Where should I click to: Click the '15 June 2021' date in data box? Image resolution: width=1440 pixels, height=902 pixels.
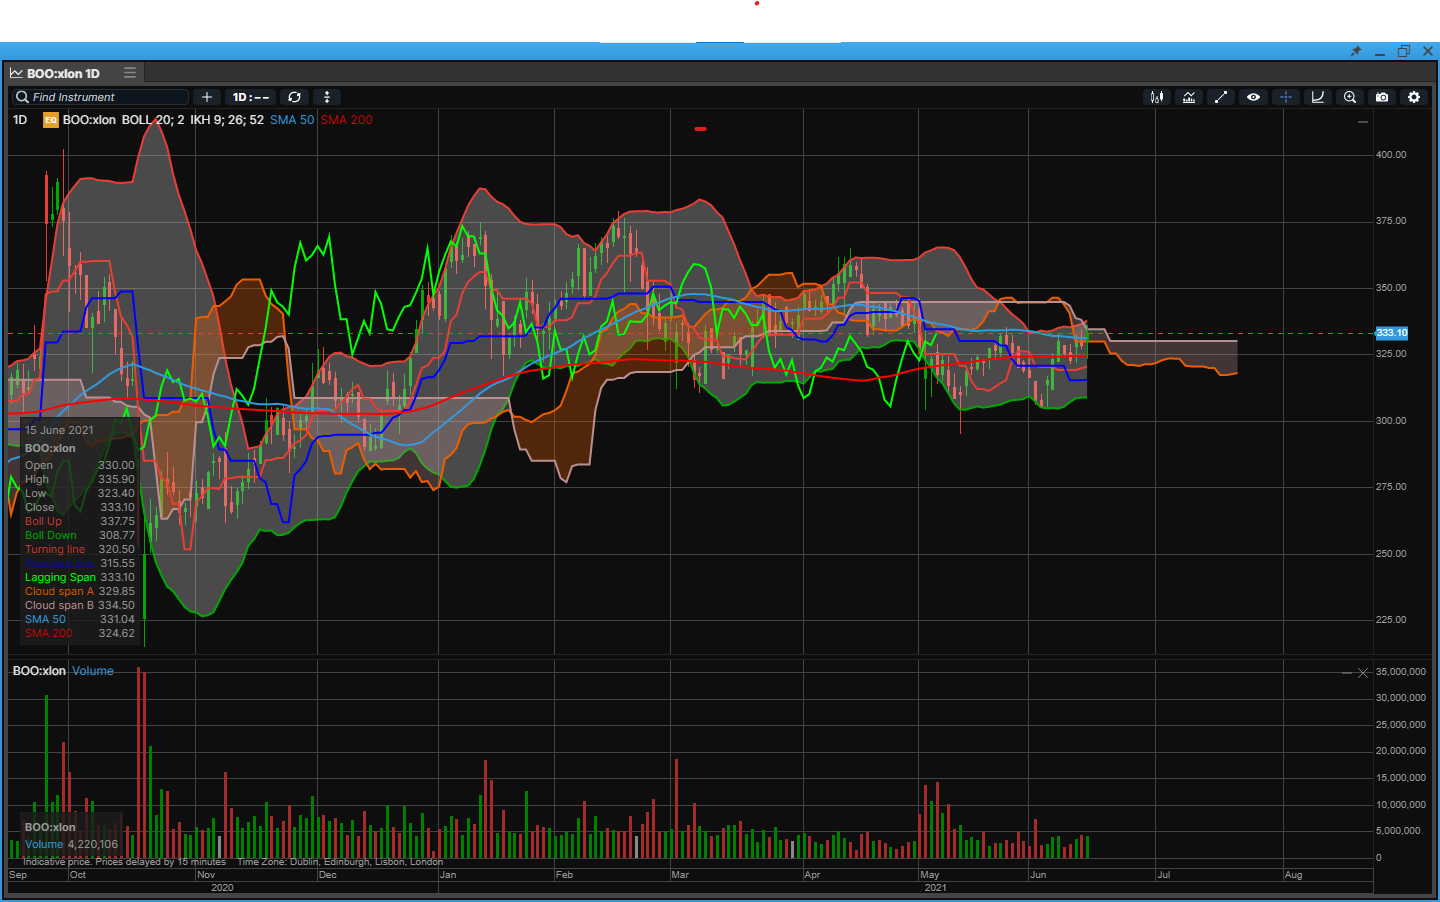pyautogui.click(x=59, y=430)
